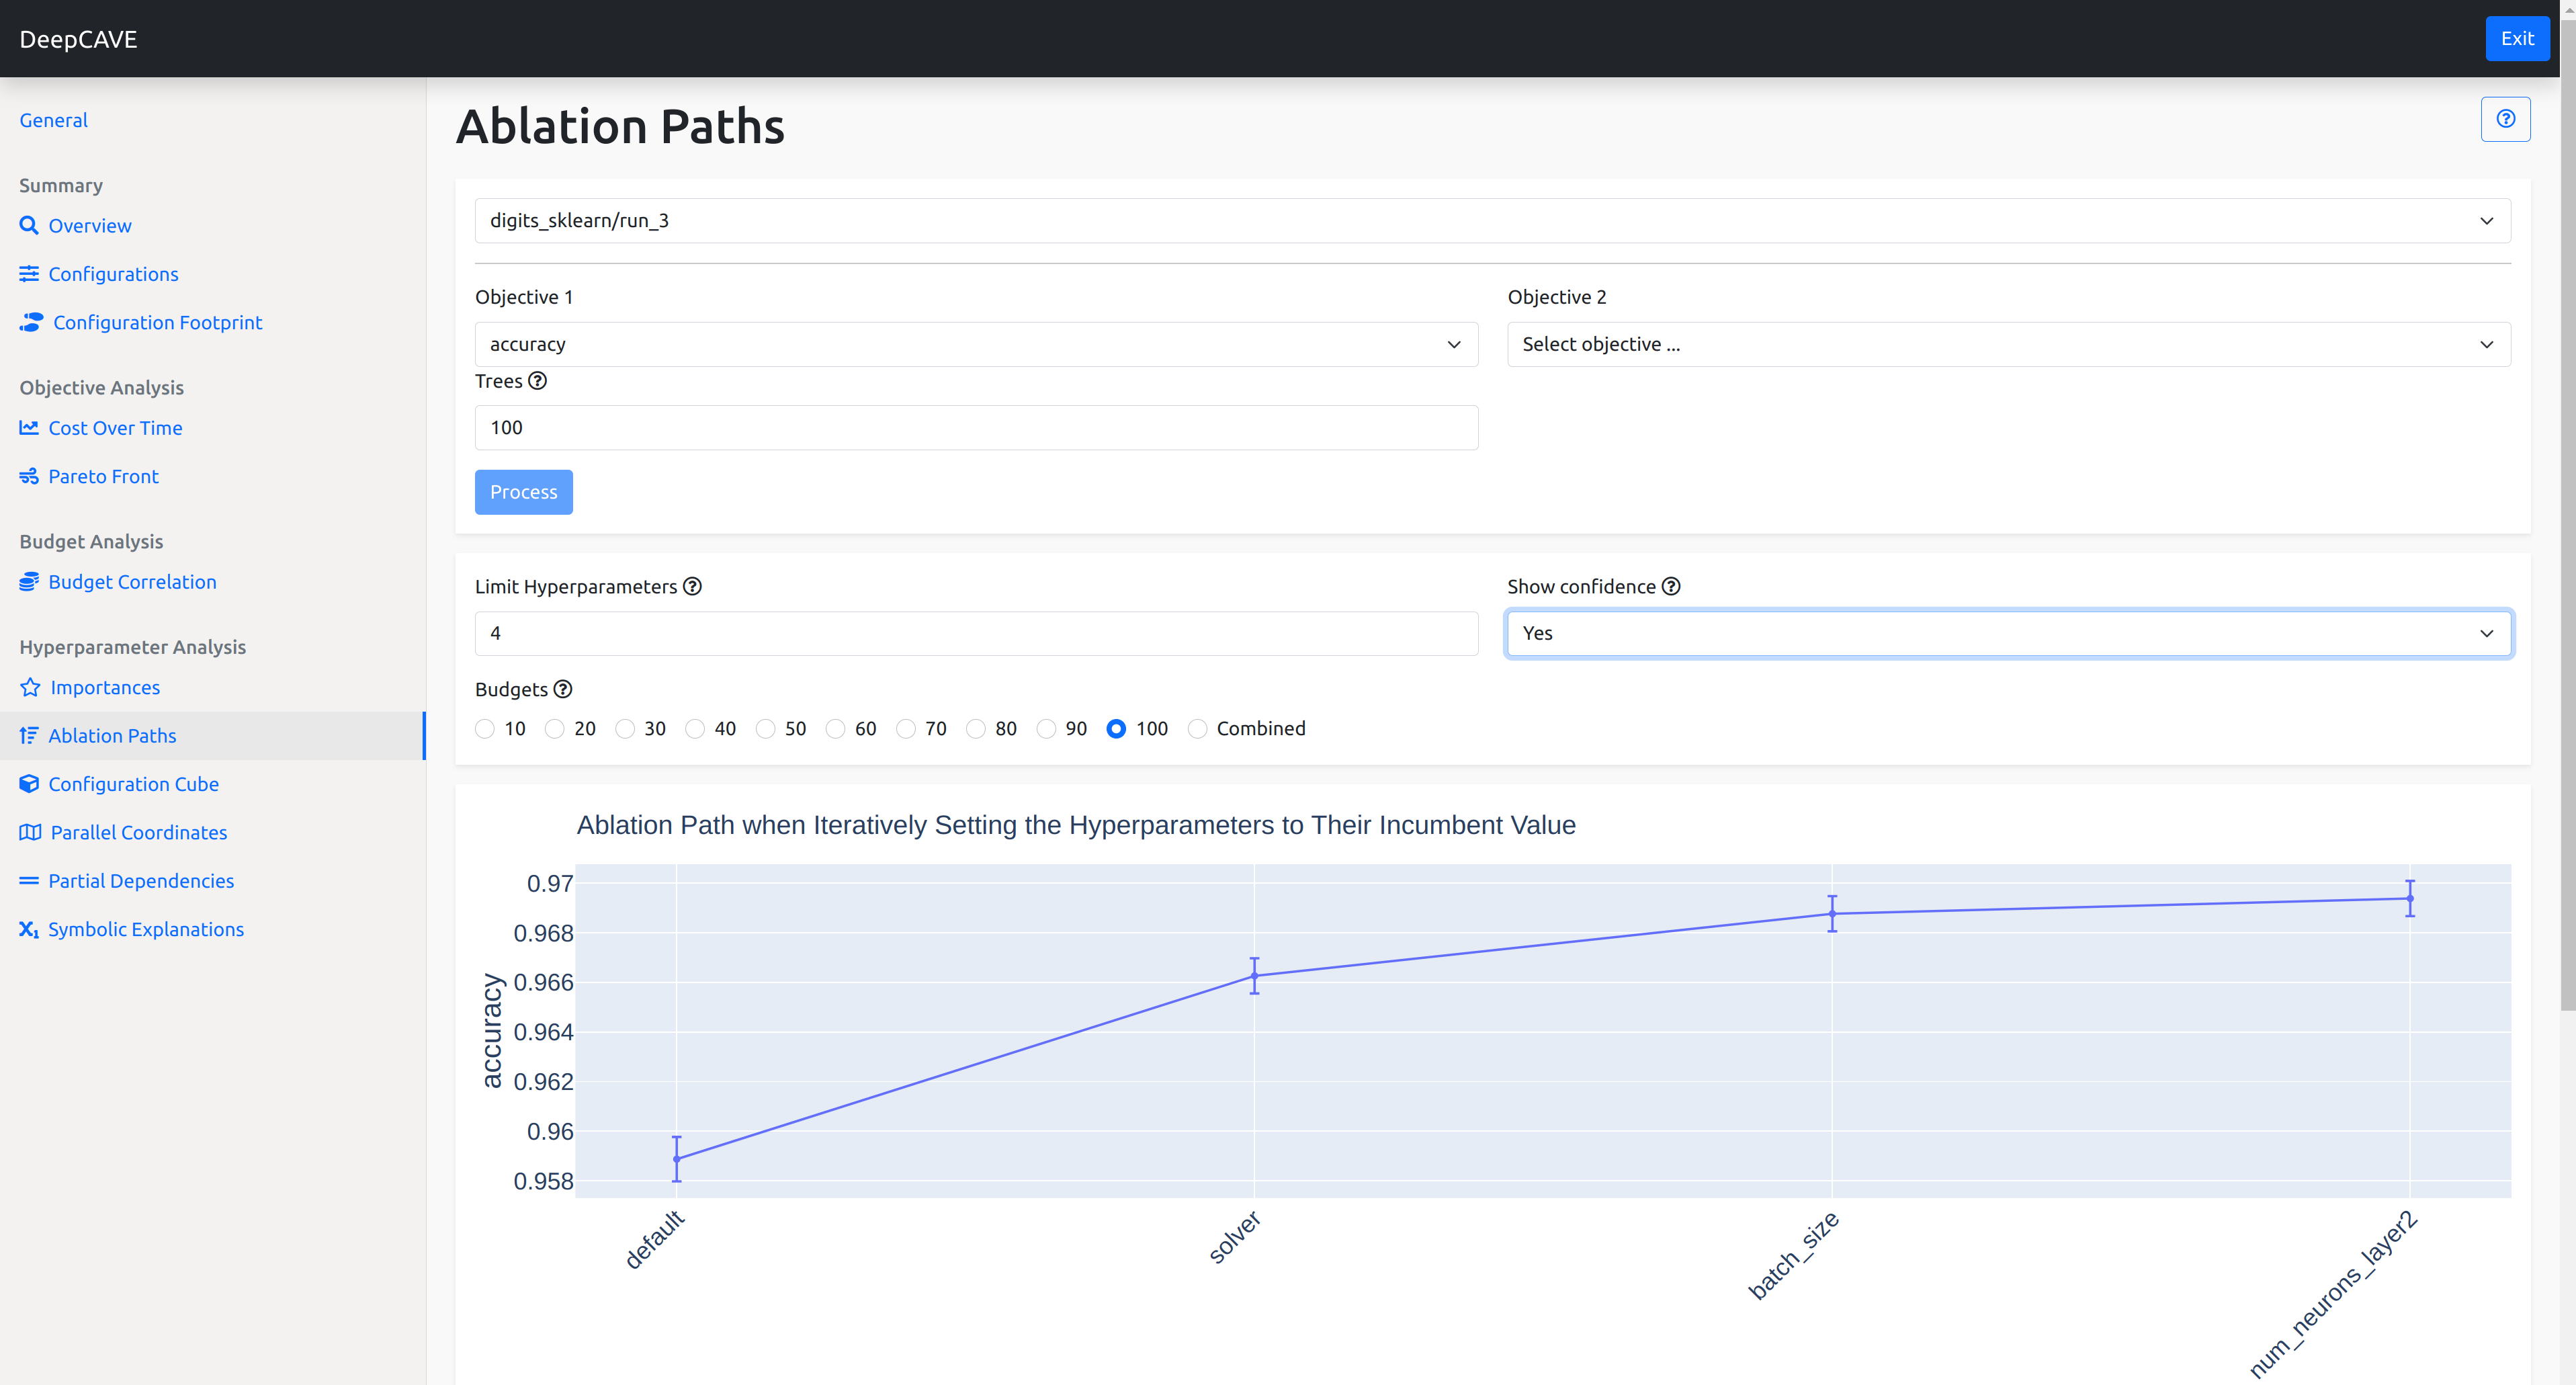This screenshot has height=1385, width=2576.
Task: Select budget 40 radio button
Action: (x=695, y=728)
